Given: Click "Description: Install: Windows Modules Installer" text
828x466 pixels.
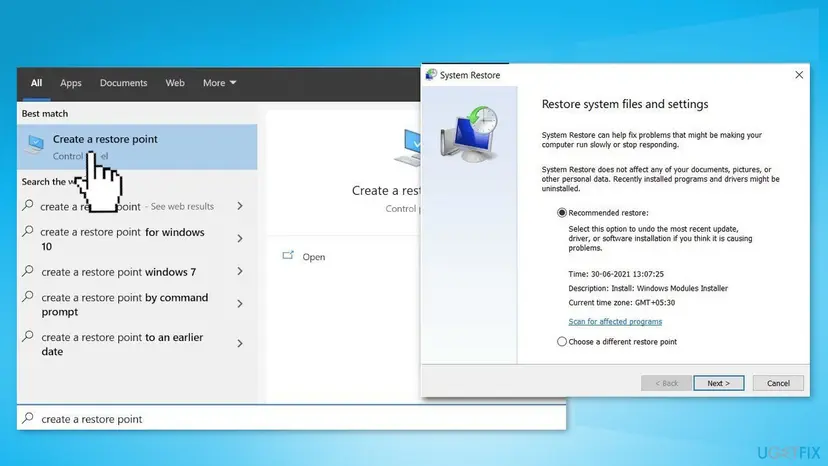Looking at the screenshot, I should click(648, 288).
